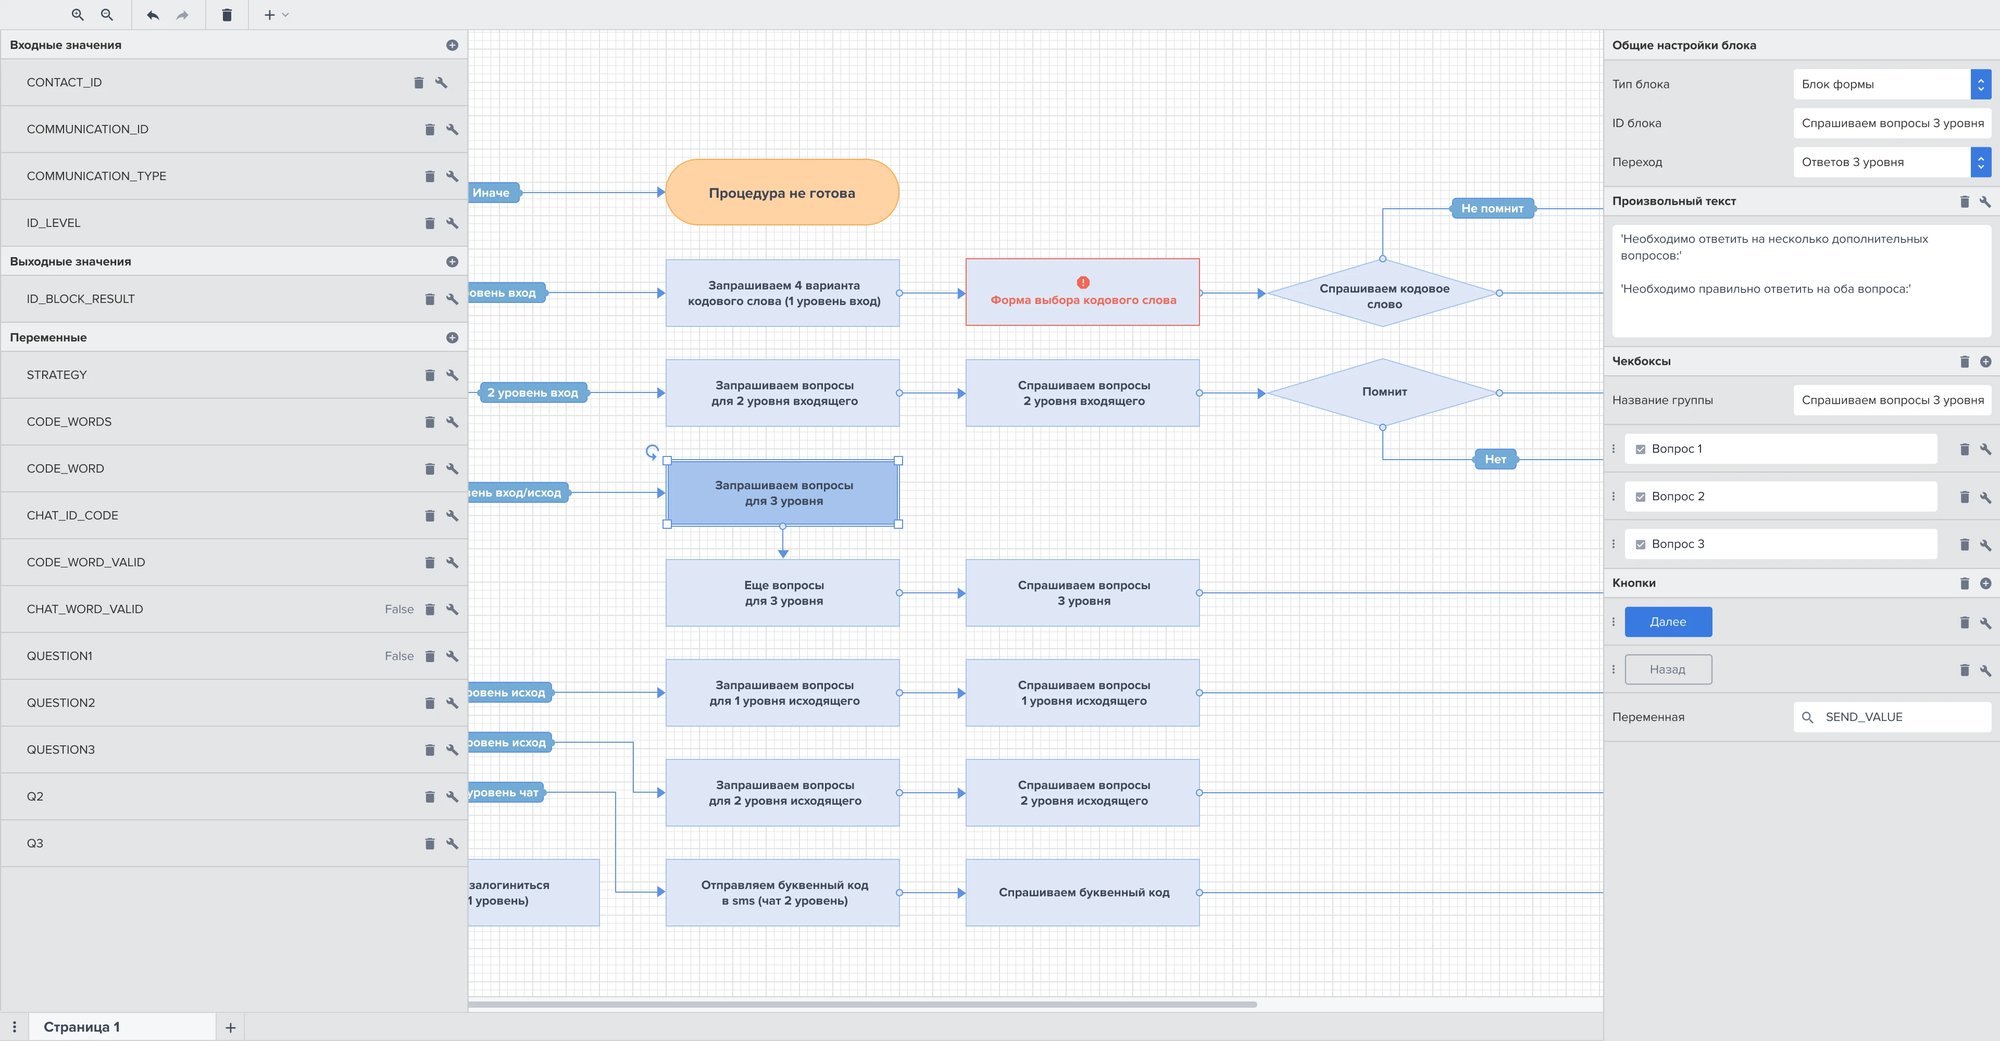Add a new page with plus button

(x=230, y=1028)
